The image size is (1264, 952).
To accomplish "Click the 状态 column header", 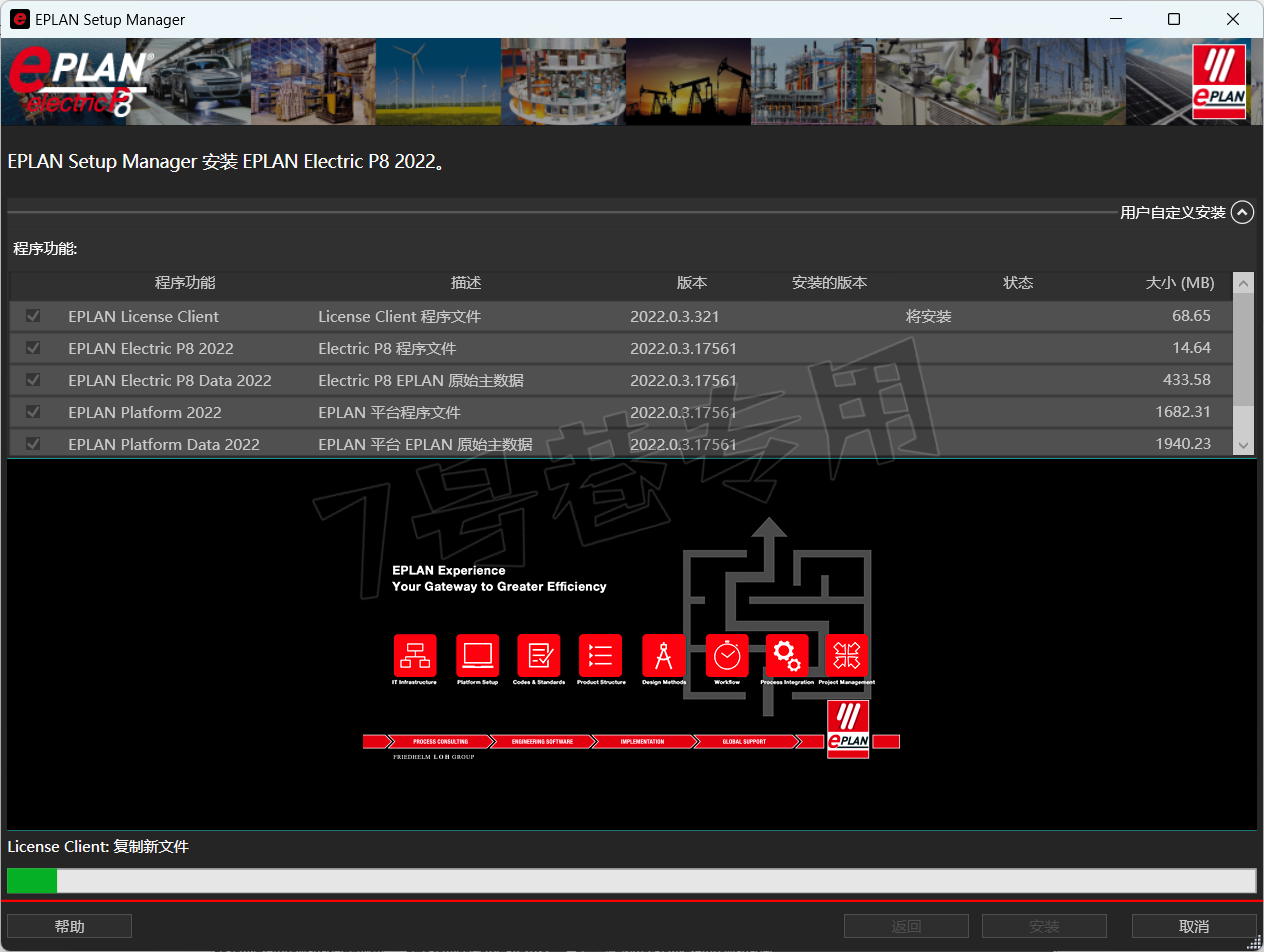I will point(1018,283).
